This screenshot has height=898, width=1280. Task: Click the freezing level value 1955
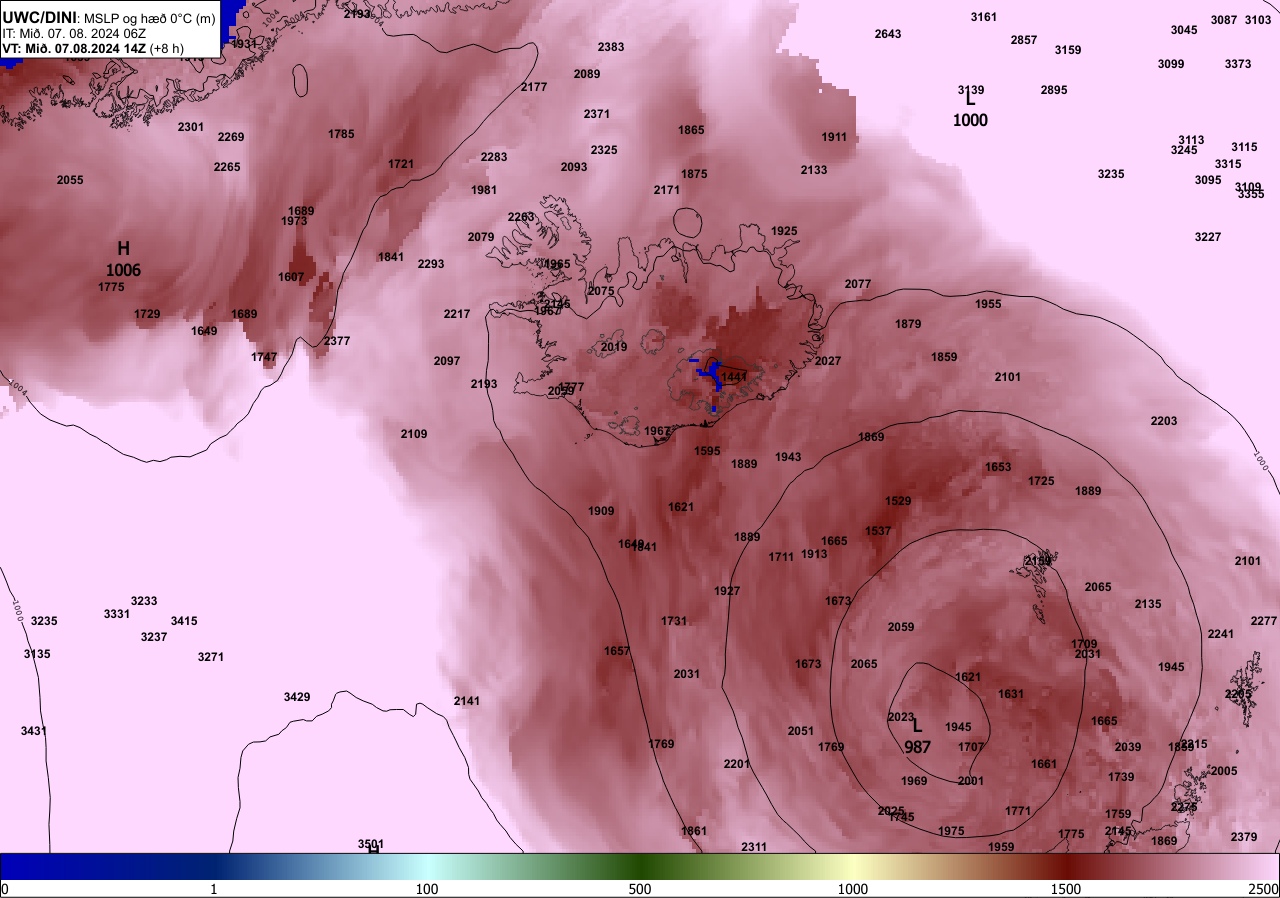(x=988, y=304)
